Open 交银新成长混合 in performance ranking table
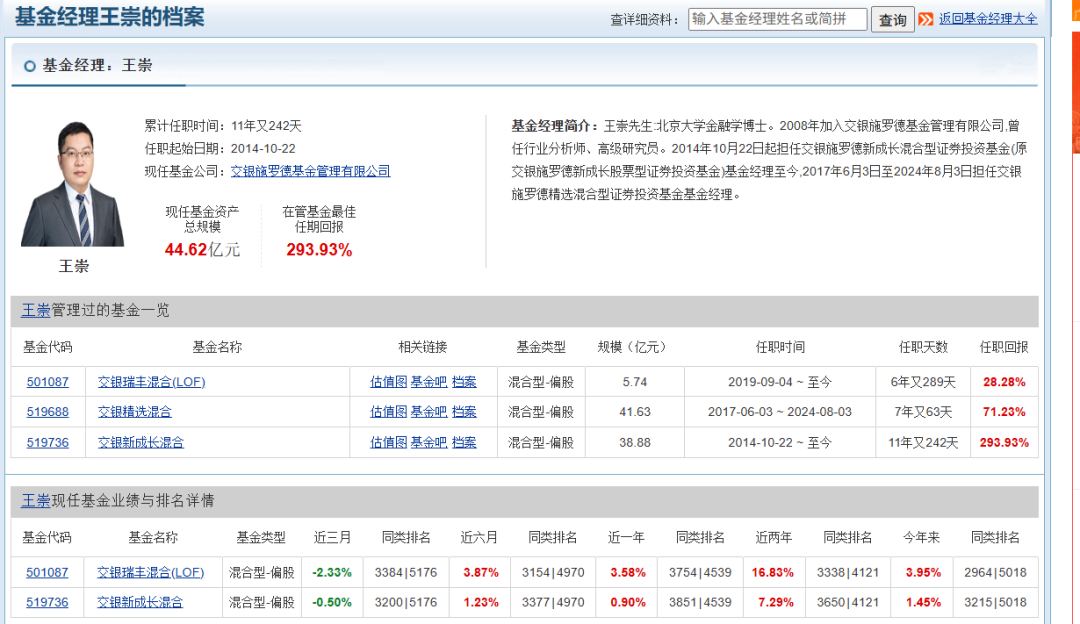1080x624 pixels. [140, 602]
